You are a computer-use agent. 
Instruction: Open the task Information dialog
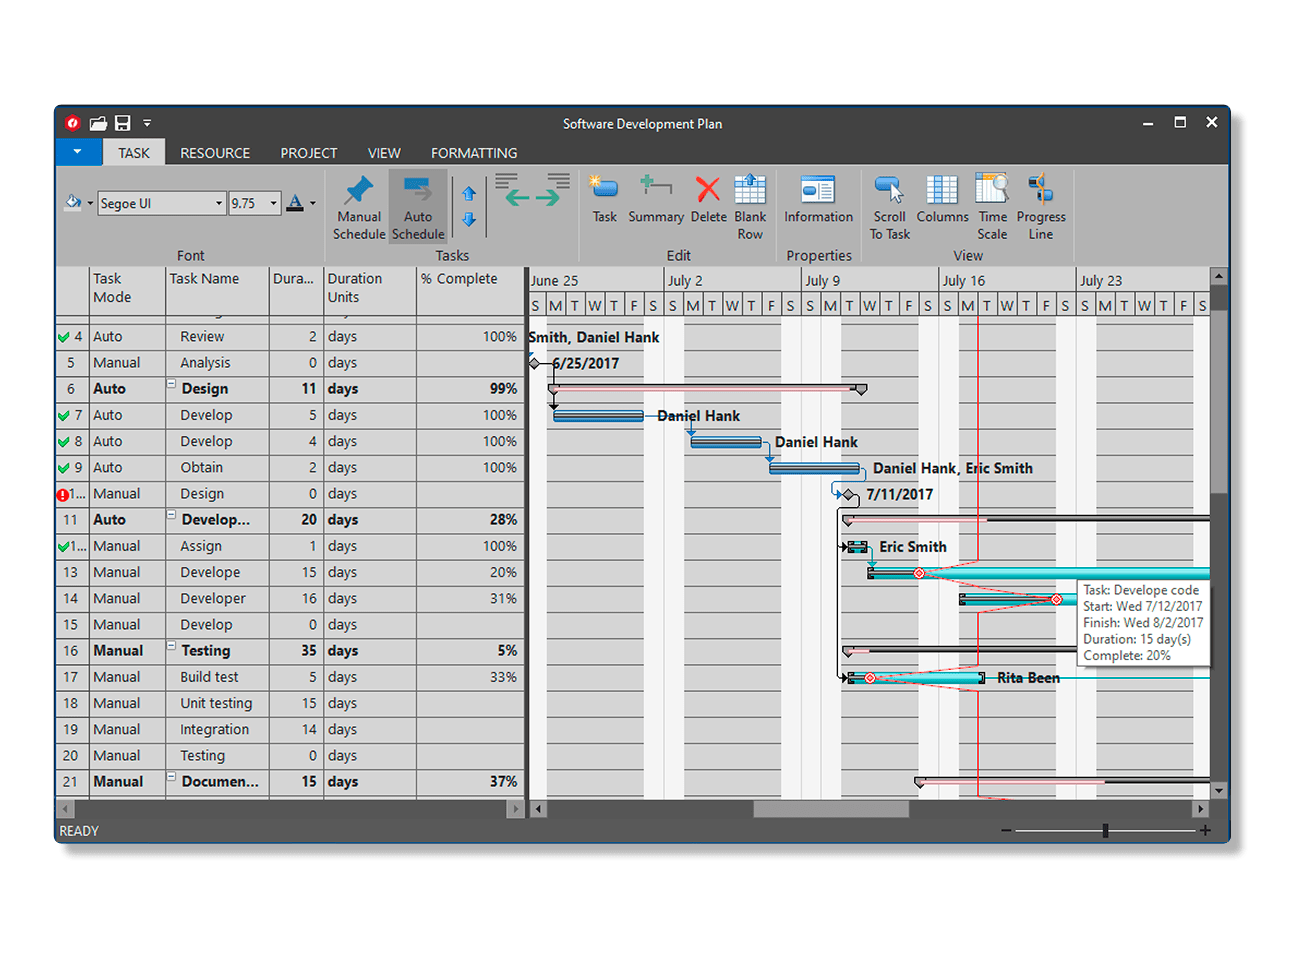point(818,205)
